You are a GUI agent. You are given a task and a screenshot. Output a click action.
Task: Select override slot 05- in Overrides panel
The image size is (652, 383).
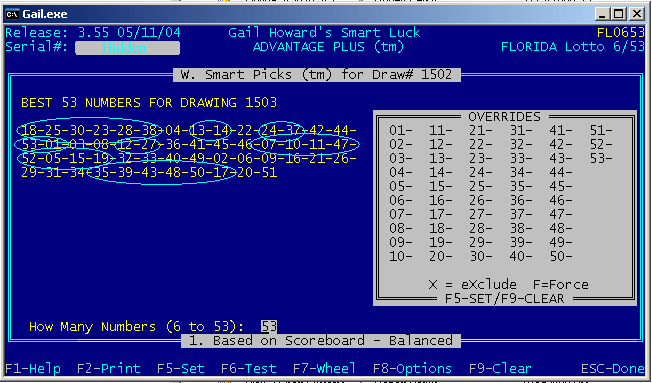[x=401, y=186]
